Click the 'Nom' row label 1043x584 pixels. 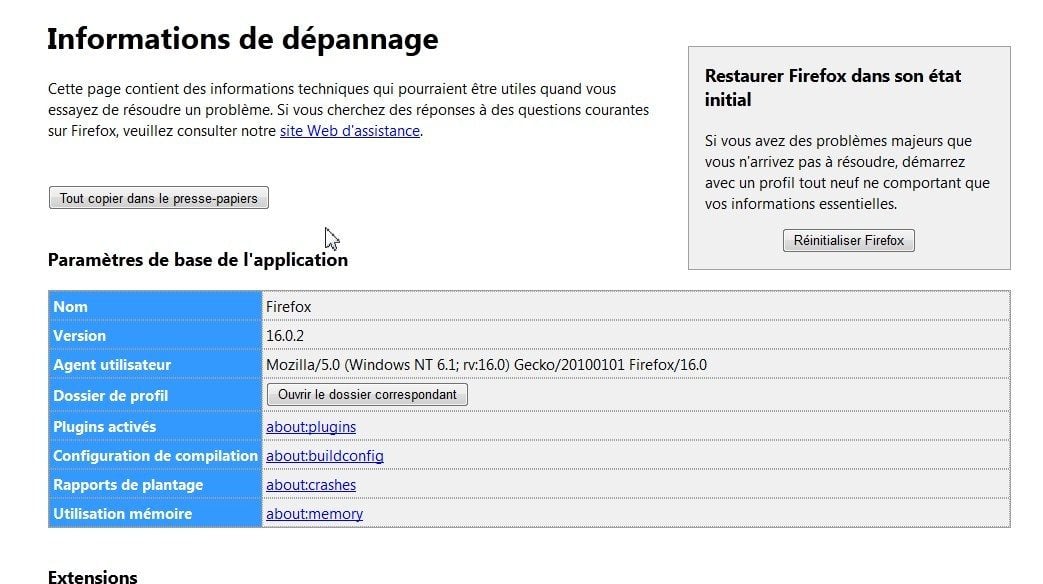point(70,307)
